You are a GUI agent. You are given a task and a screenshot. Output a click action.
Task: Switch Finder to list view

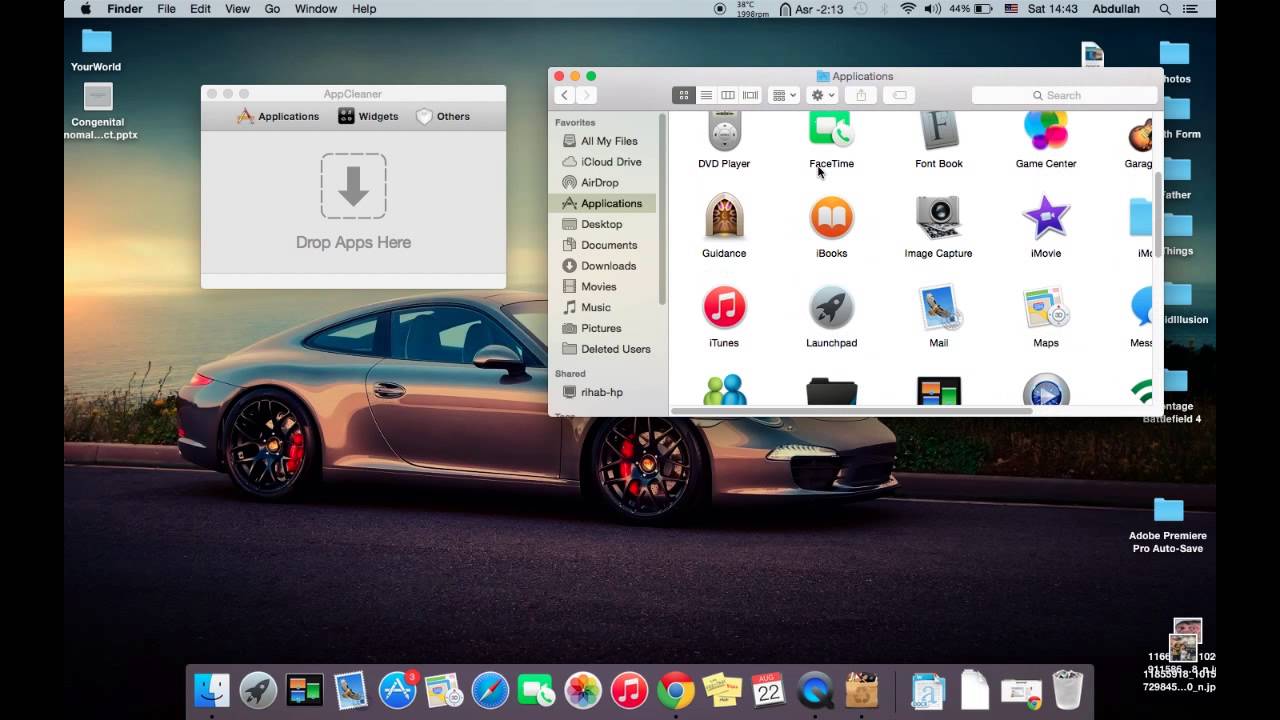(706, 95)
